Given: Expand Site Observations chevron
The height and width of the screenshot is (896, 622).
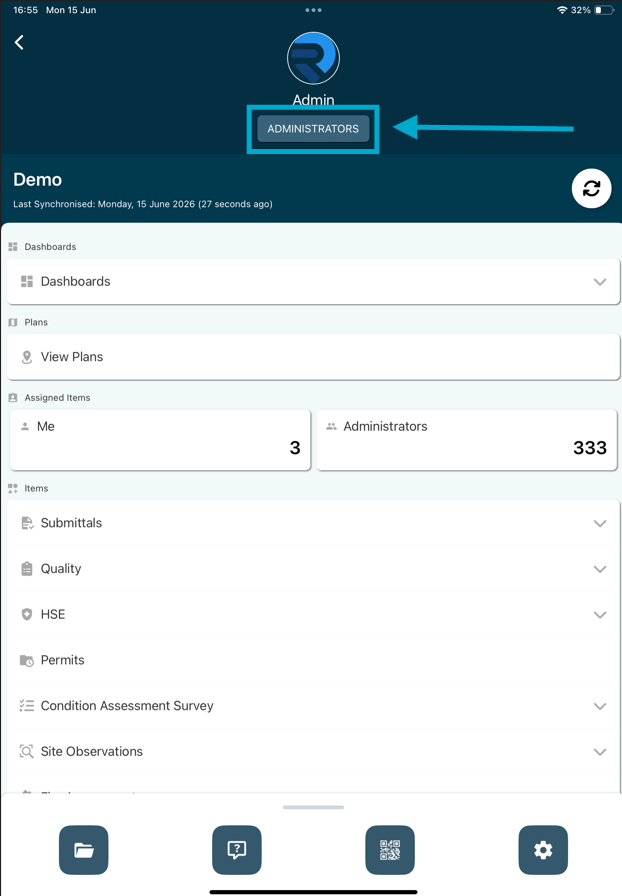Looking at the screenshot, I should tap(600, 752).
